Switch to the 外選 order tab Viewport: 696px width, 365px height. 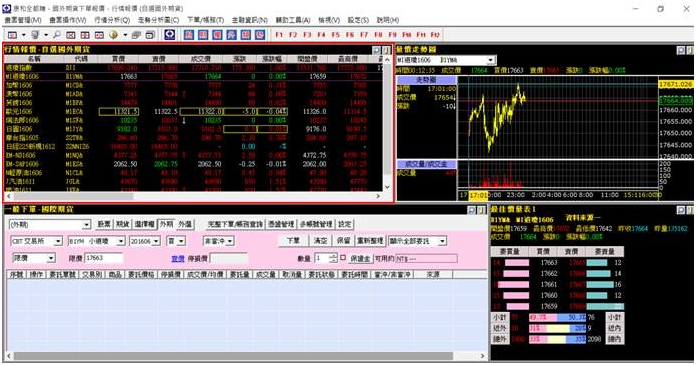pos(185,224)
